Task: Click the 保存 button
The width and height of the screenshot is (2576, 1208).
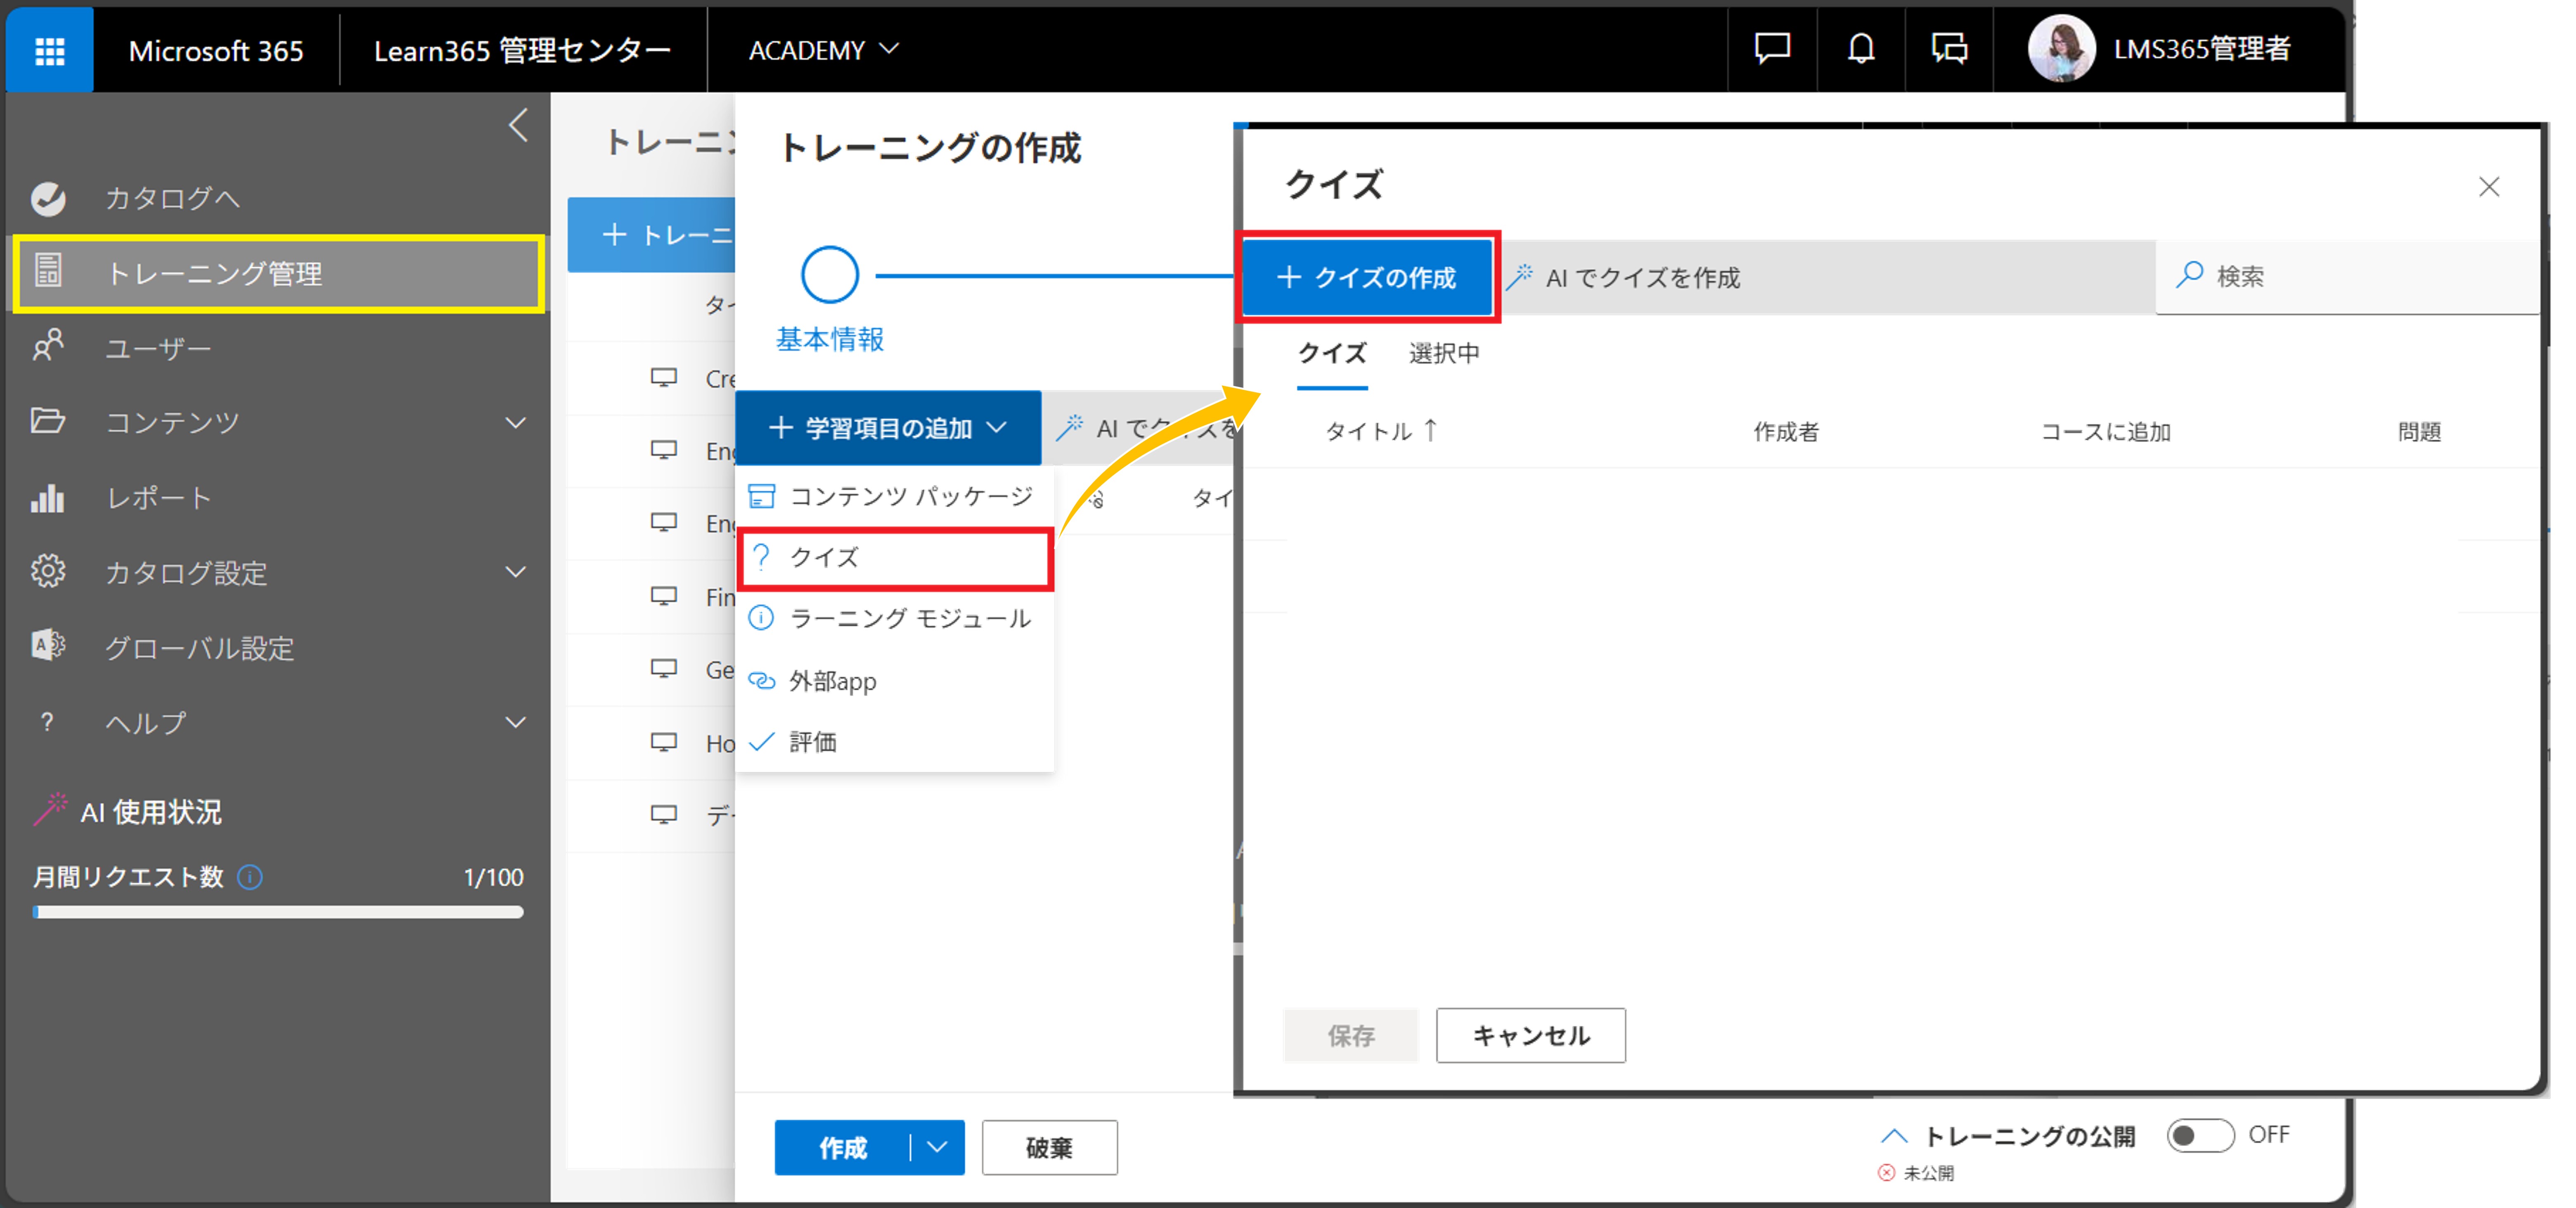Action: click(x=1351, y=1035)
